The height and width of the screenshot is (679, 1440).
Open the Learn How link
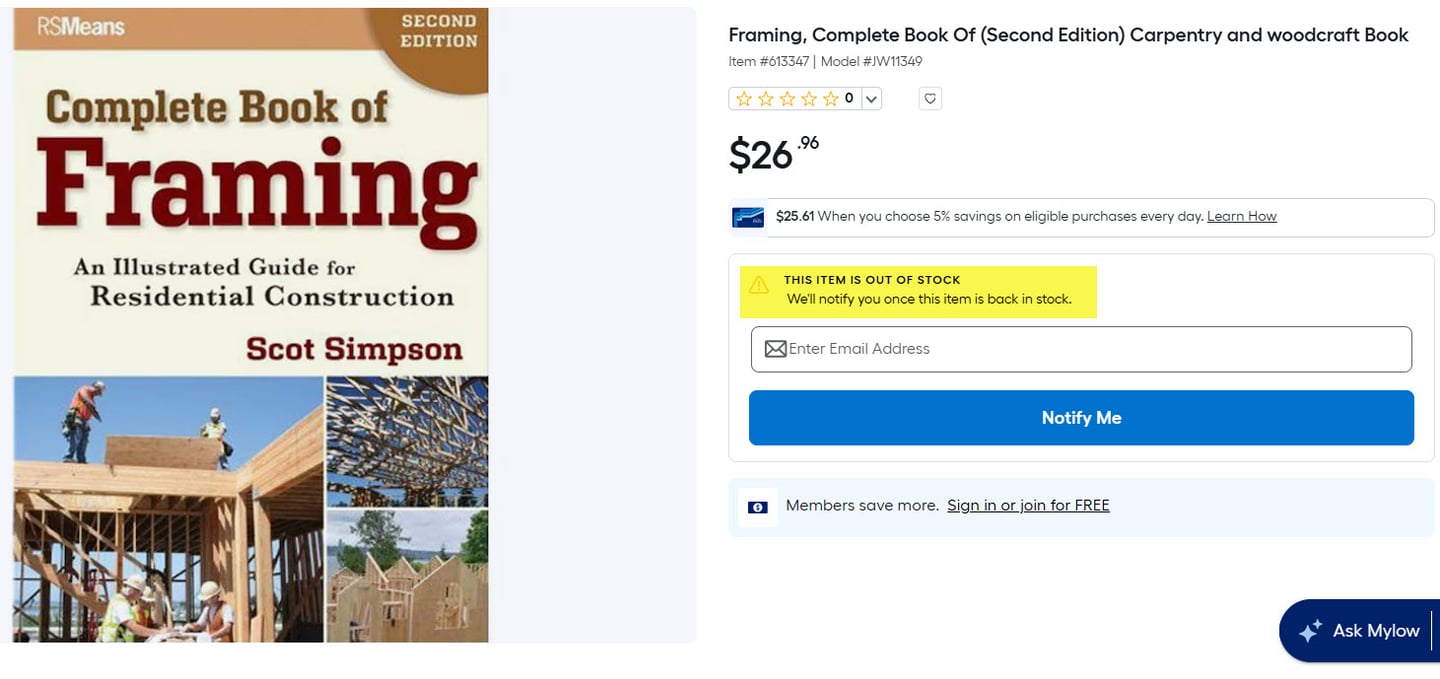(1241, 216)
